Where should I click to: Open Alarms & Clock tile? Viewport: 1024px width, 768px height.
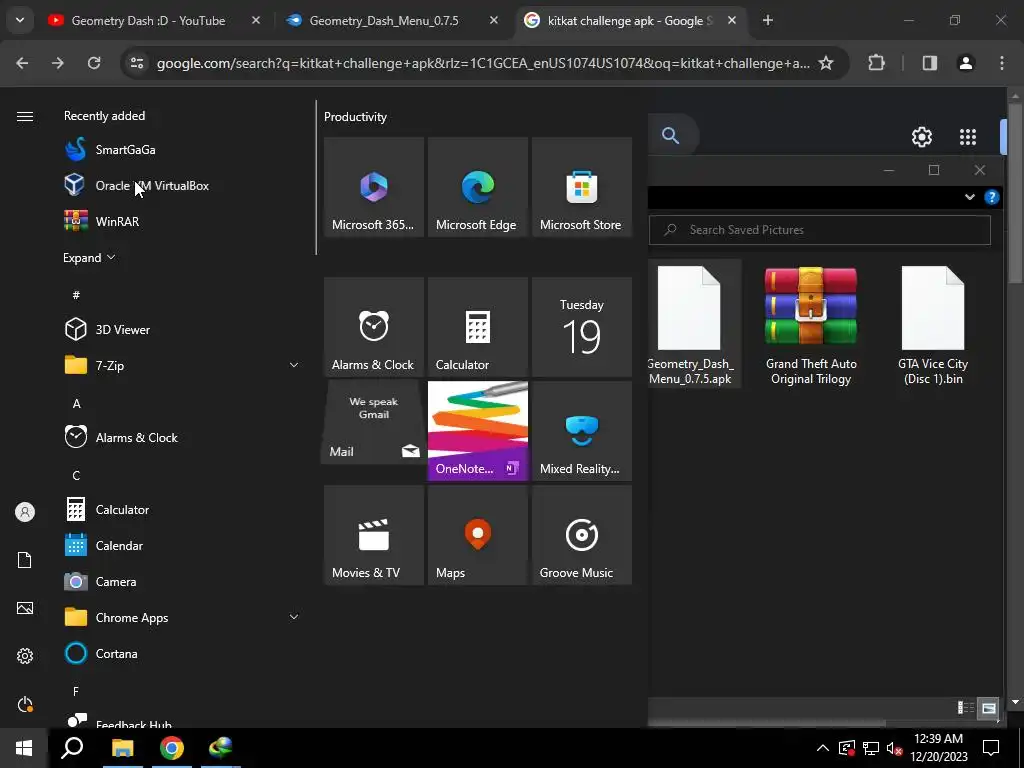pyautogui.click(x=374, y=327)
